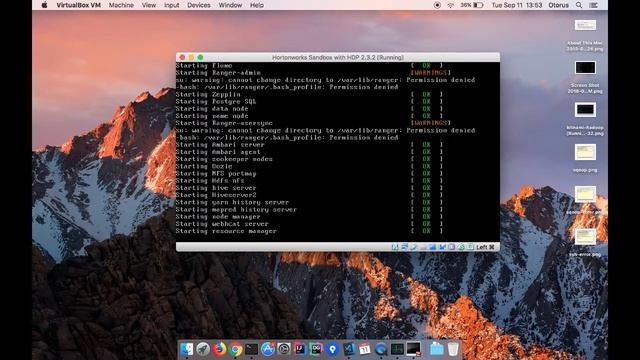Click the WARNINGS status beside Ranger-usersync
This screenshot has height=360, width=640.
(x=431, y=123)
